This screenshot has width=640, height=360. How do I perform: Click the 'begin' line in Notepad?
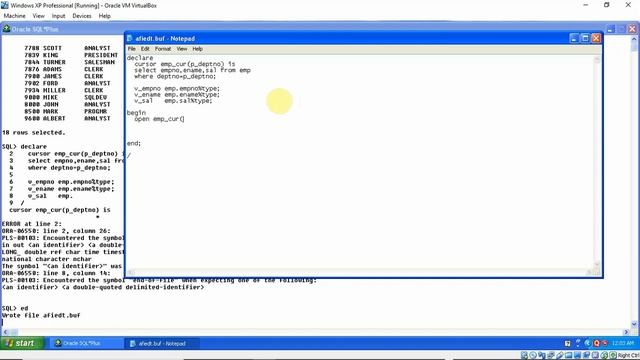(136, 113)
